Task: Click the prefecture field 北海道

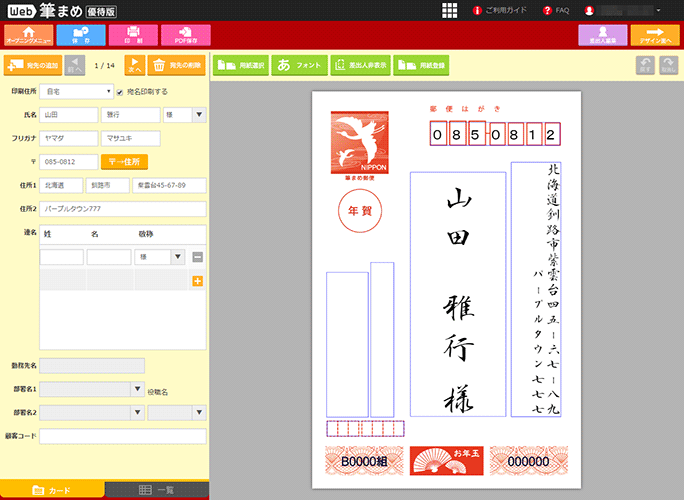Action: pos(61,185)
